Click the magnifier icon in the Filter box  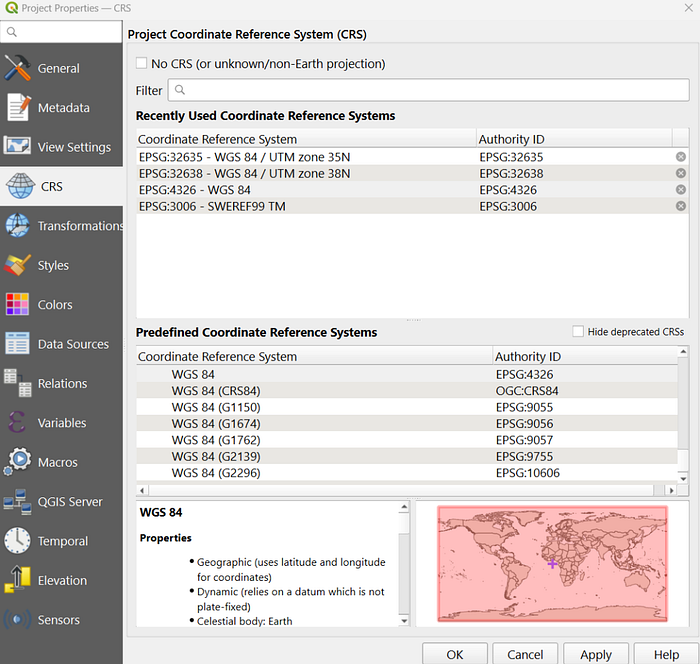point(179,90)
